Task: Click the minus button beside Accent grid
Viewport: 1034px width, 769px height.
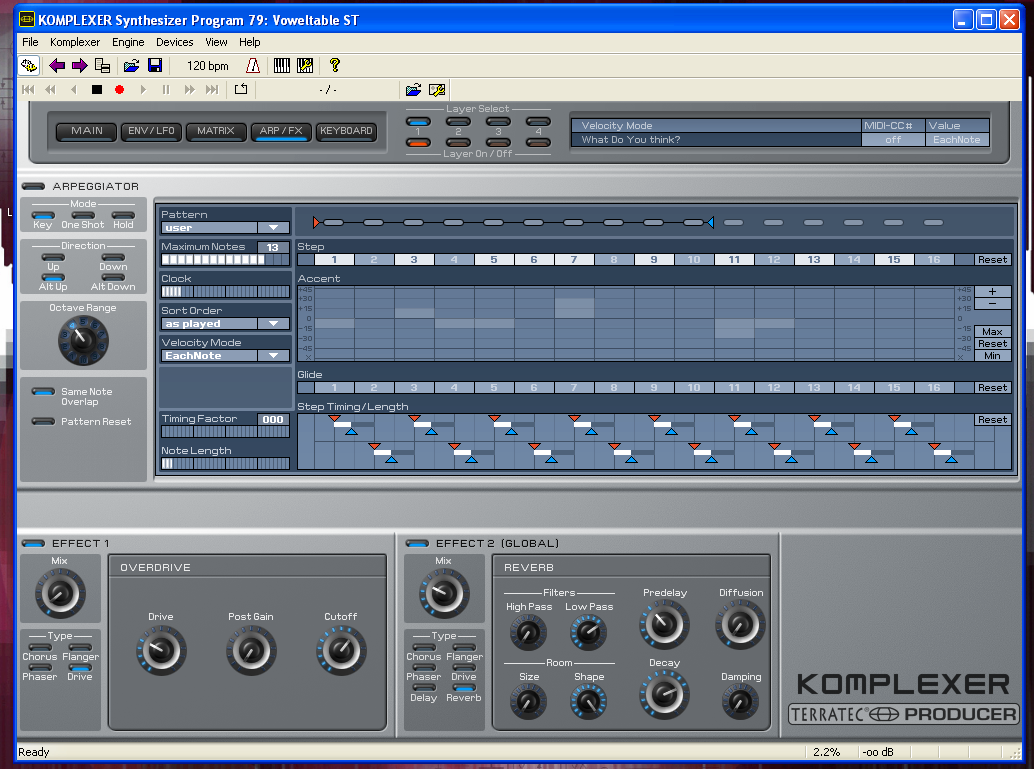Action: [x=992, y=303]
